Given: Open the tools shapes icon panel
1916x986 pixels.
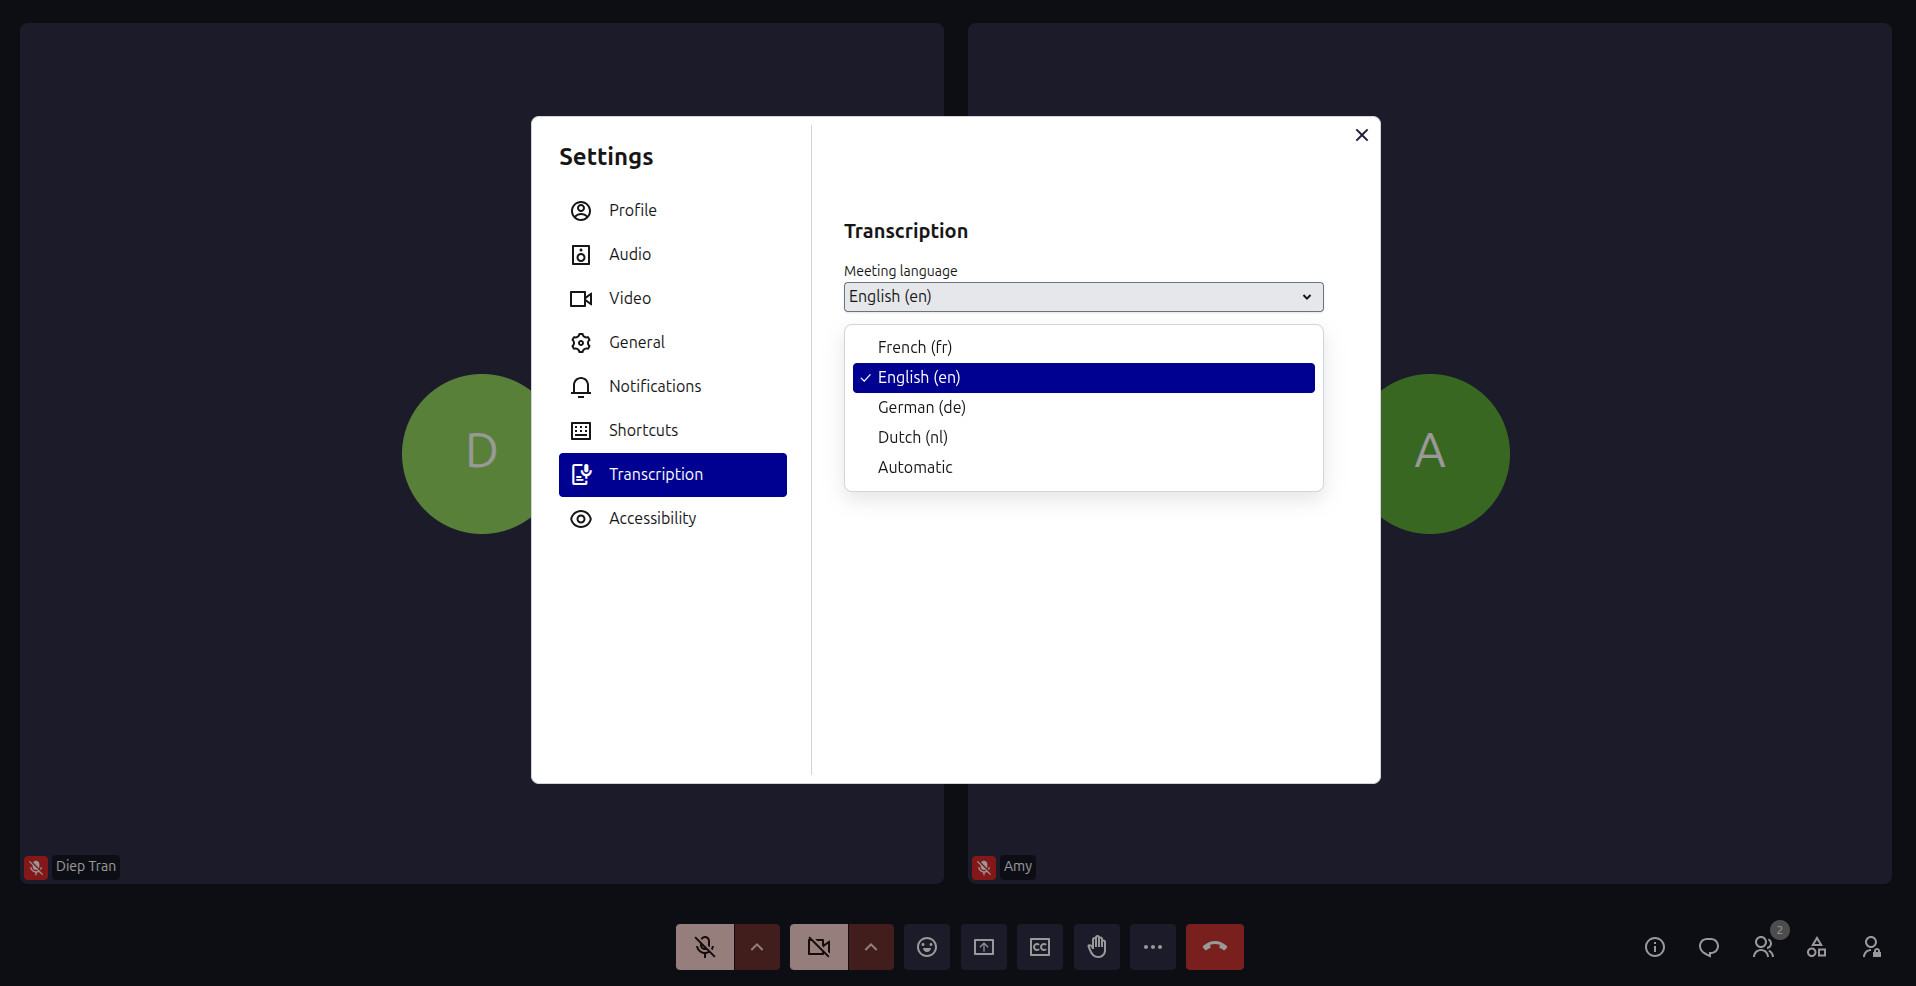Looking at the screenshot, I should [1817, 947].
